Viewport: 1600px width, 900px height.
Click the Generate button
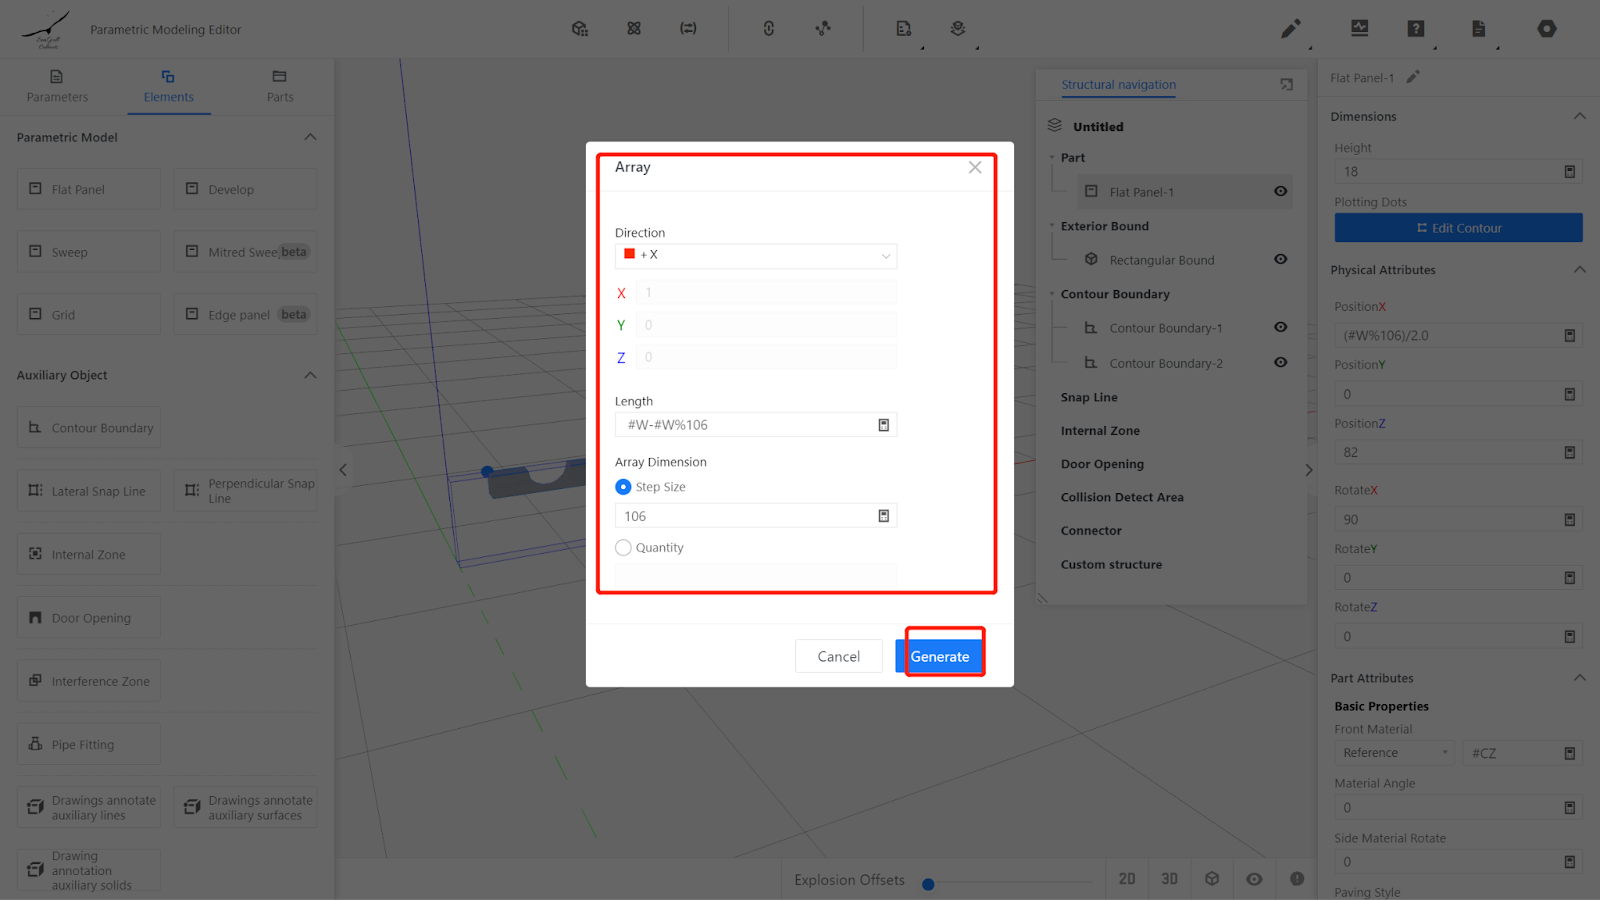pyautogui.click(x=939, y=656)
